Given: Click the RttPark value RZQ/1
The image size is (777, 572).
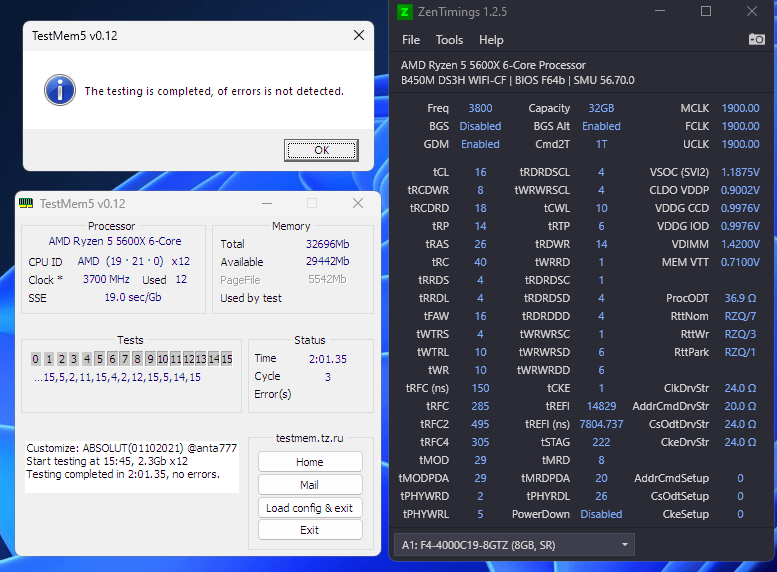Looking at the screenshot, I should (x=740, y=352).
